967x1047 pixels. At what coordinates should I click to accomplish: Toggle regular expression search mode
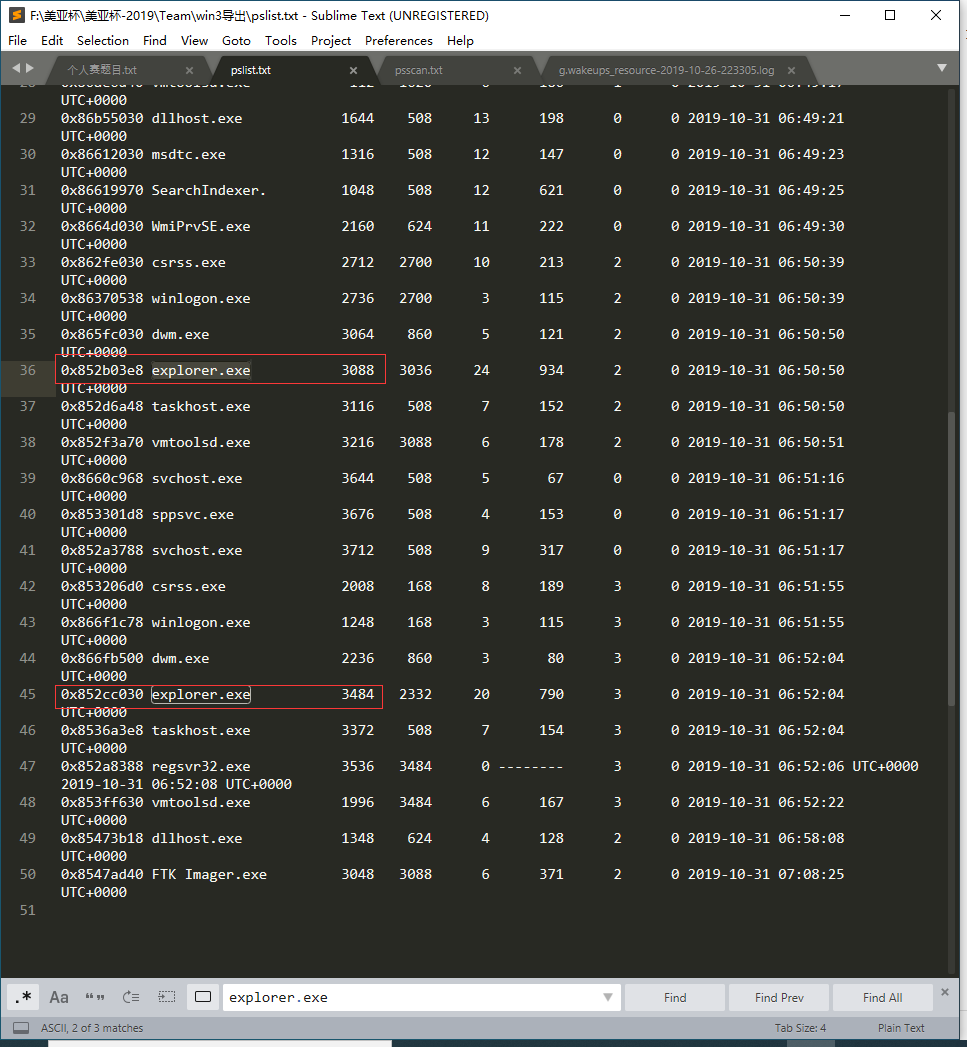tap(23, 997)
